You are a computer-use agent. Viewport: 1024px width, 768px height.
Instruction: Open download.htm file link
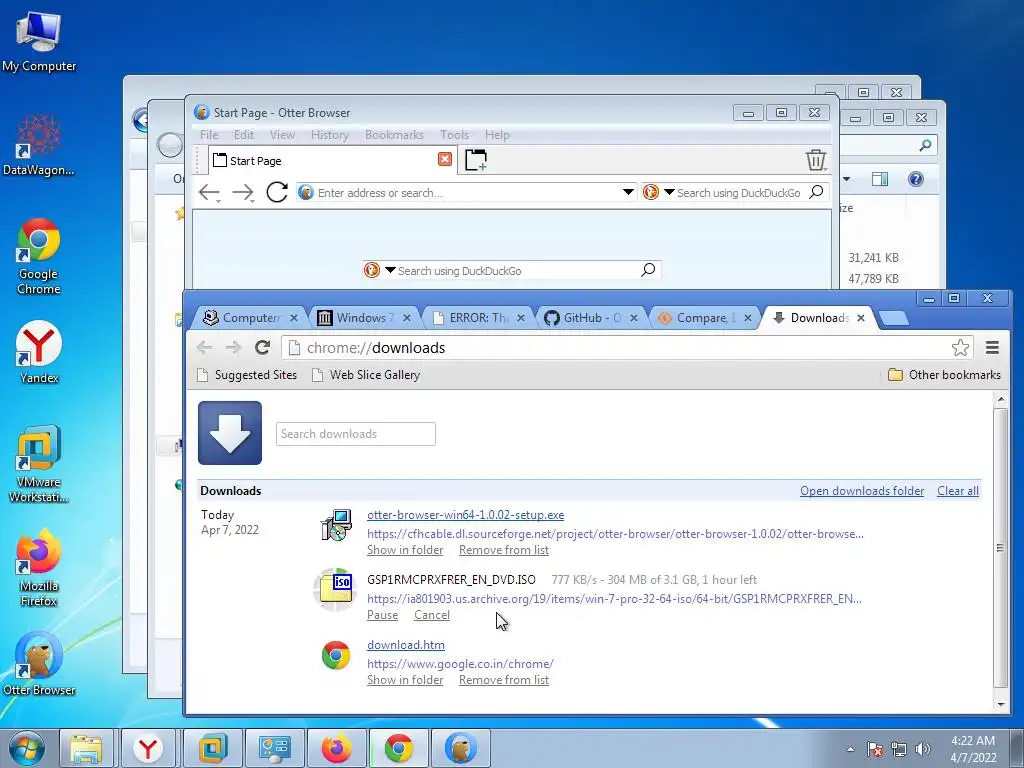click(406, 645)
